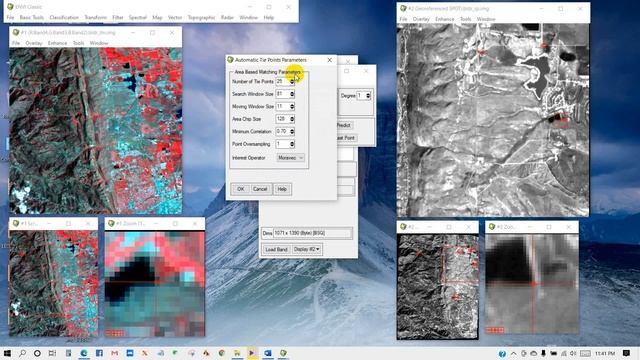The height and width of the screenshot is (360, 640).
Task: Open Classification menu in ENVI Classic
Action: click(x=64, y=18)
